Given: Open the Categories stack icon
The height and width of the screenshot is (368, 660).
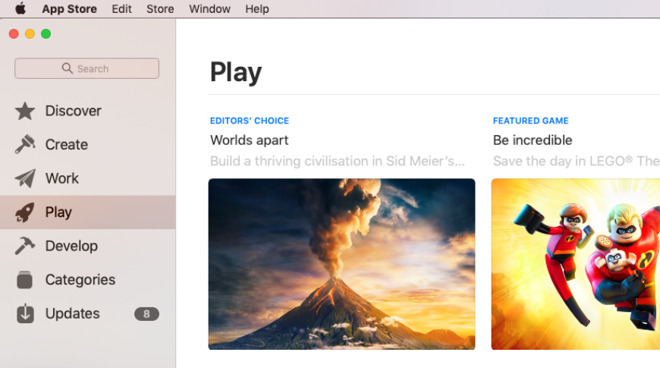Looking at the screenshot, I should [25, 280].
